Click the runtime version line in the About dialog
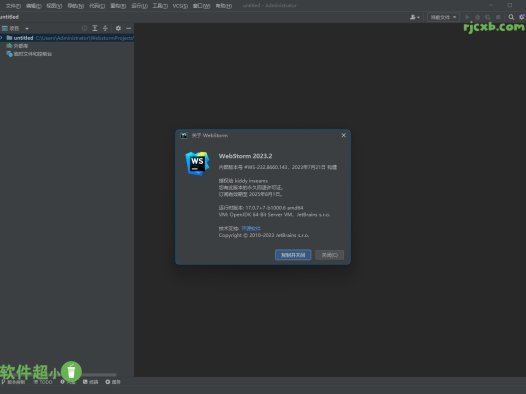 (x=261, y=208)
